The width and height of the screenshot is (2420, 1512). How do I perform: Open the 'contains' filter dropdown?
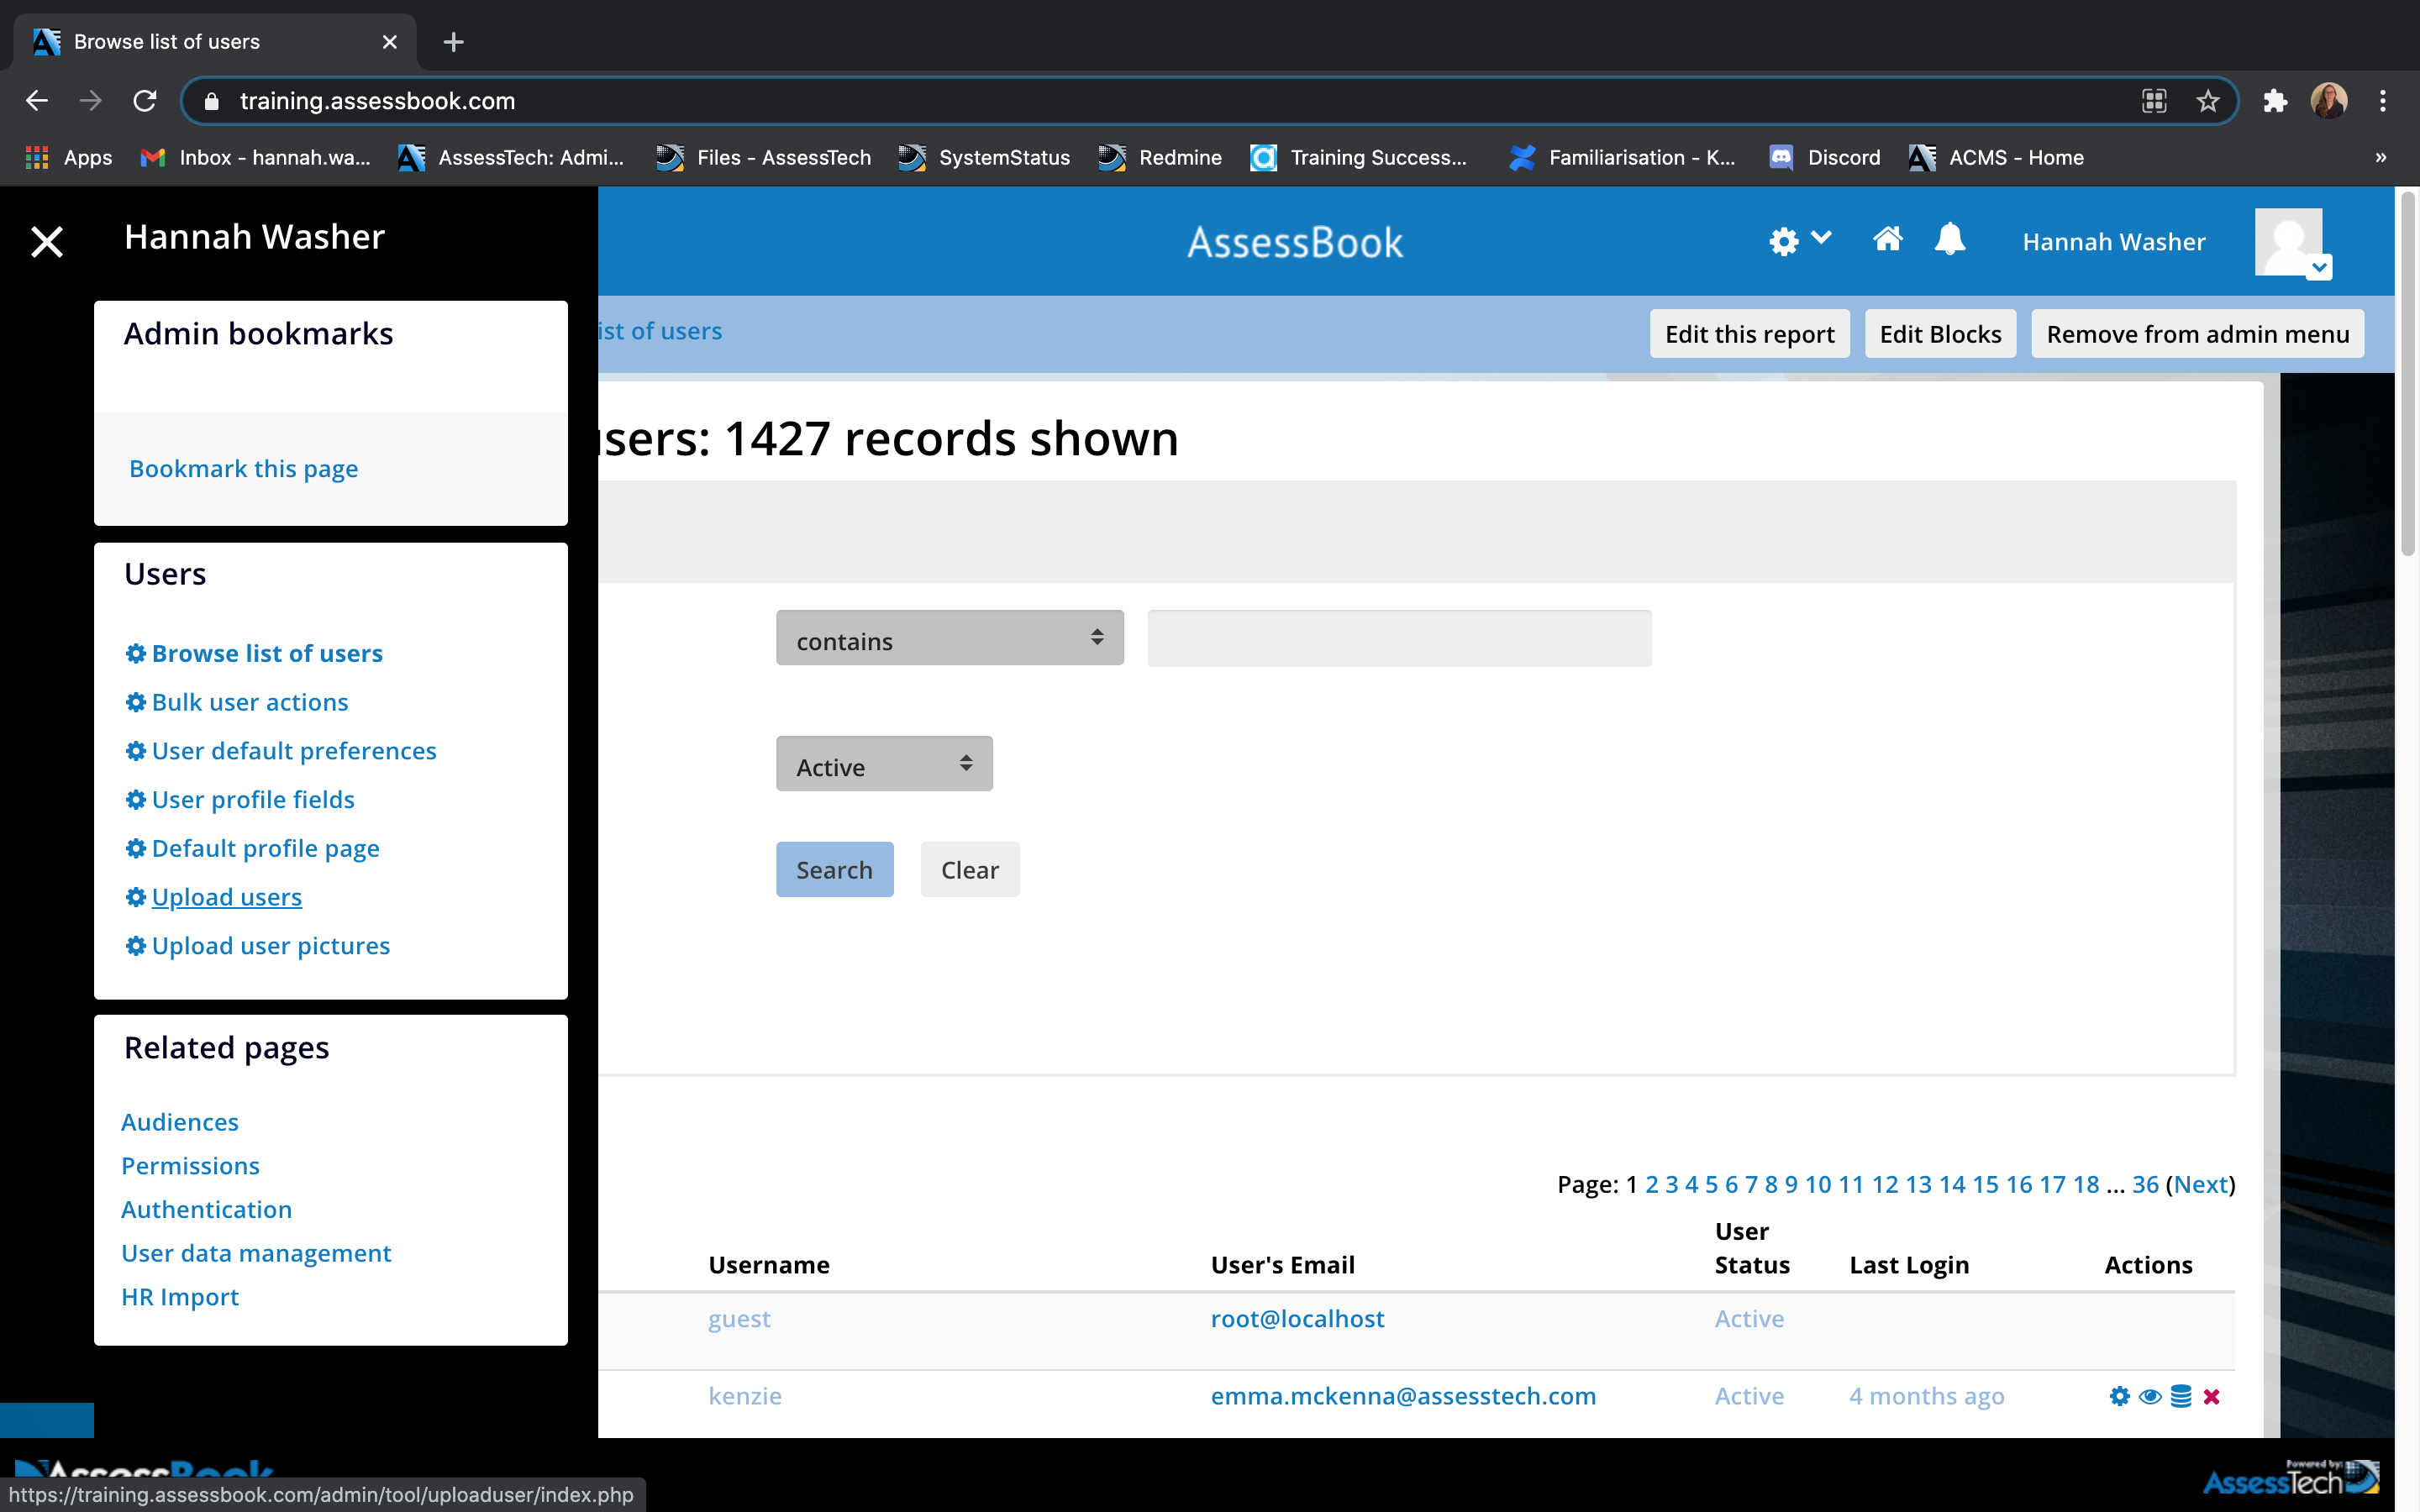click(949, 638)
